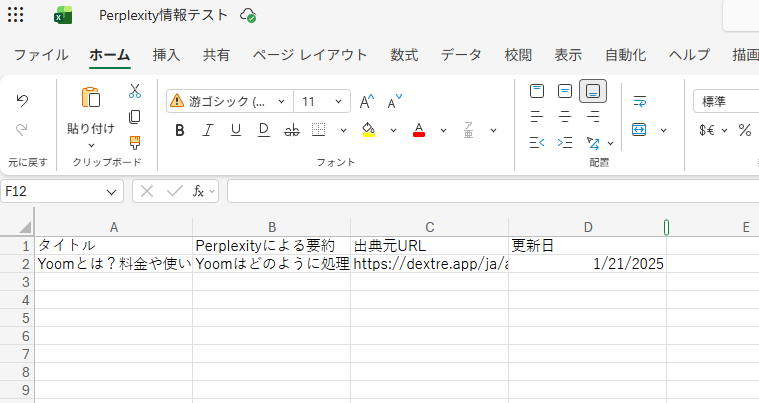759x403 pixels.
Task: Click the F12 name box
Action: (61, 192)
